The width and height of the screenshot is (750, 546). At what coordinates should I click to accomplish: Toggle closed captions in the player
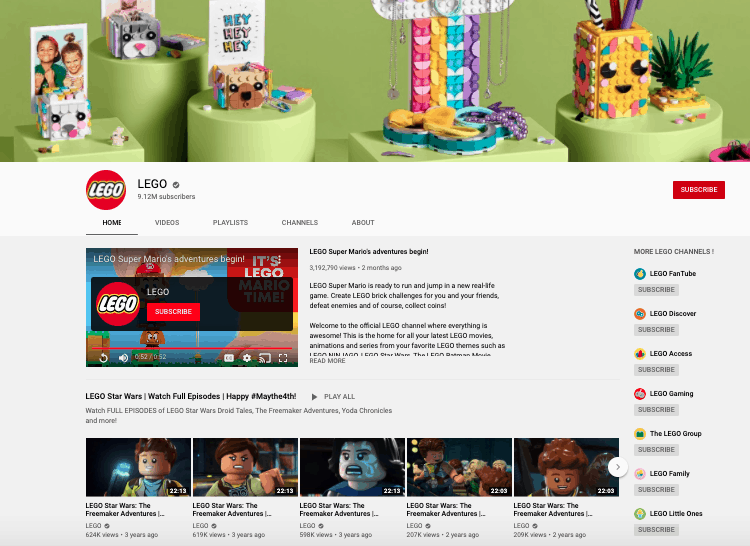[229, 358]
